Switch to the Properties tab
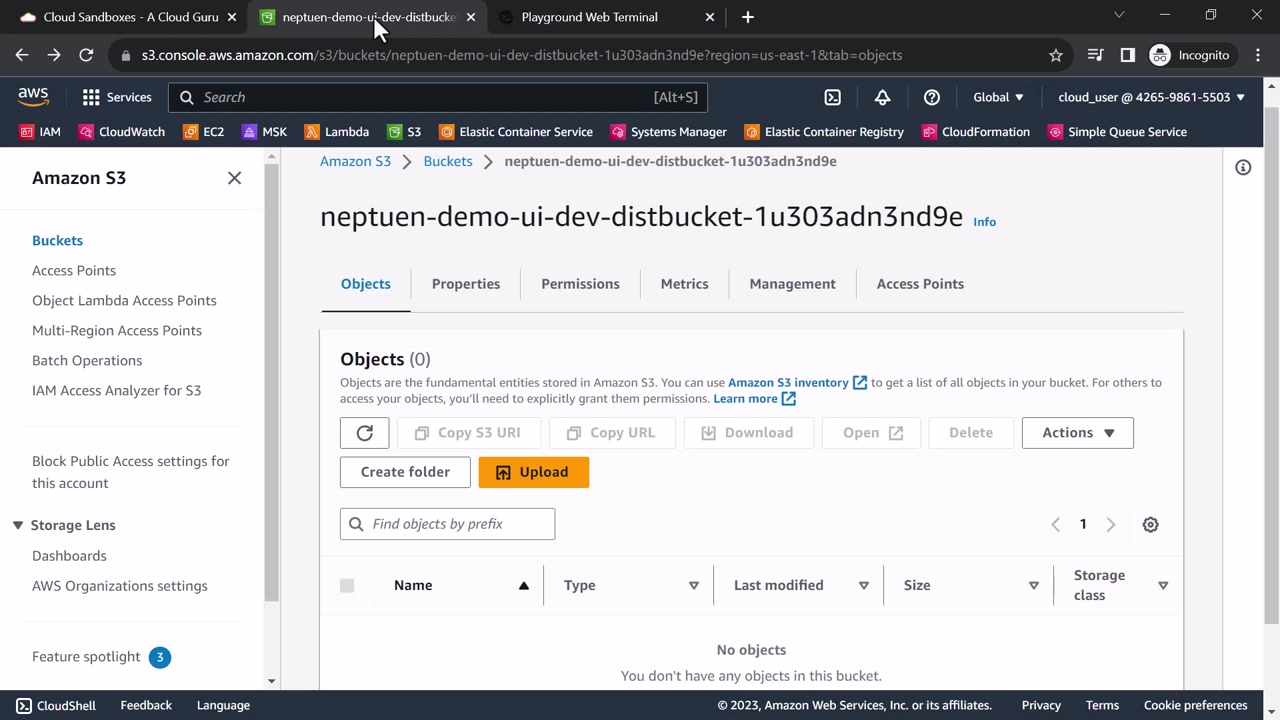 pos(465,284)
